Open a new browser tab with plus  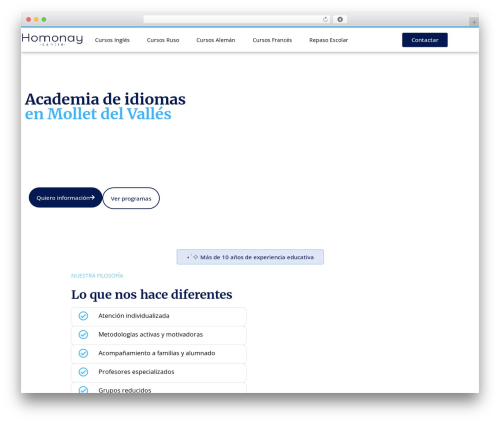(474, 22)
